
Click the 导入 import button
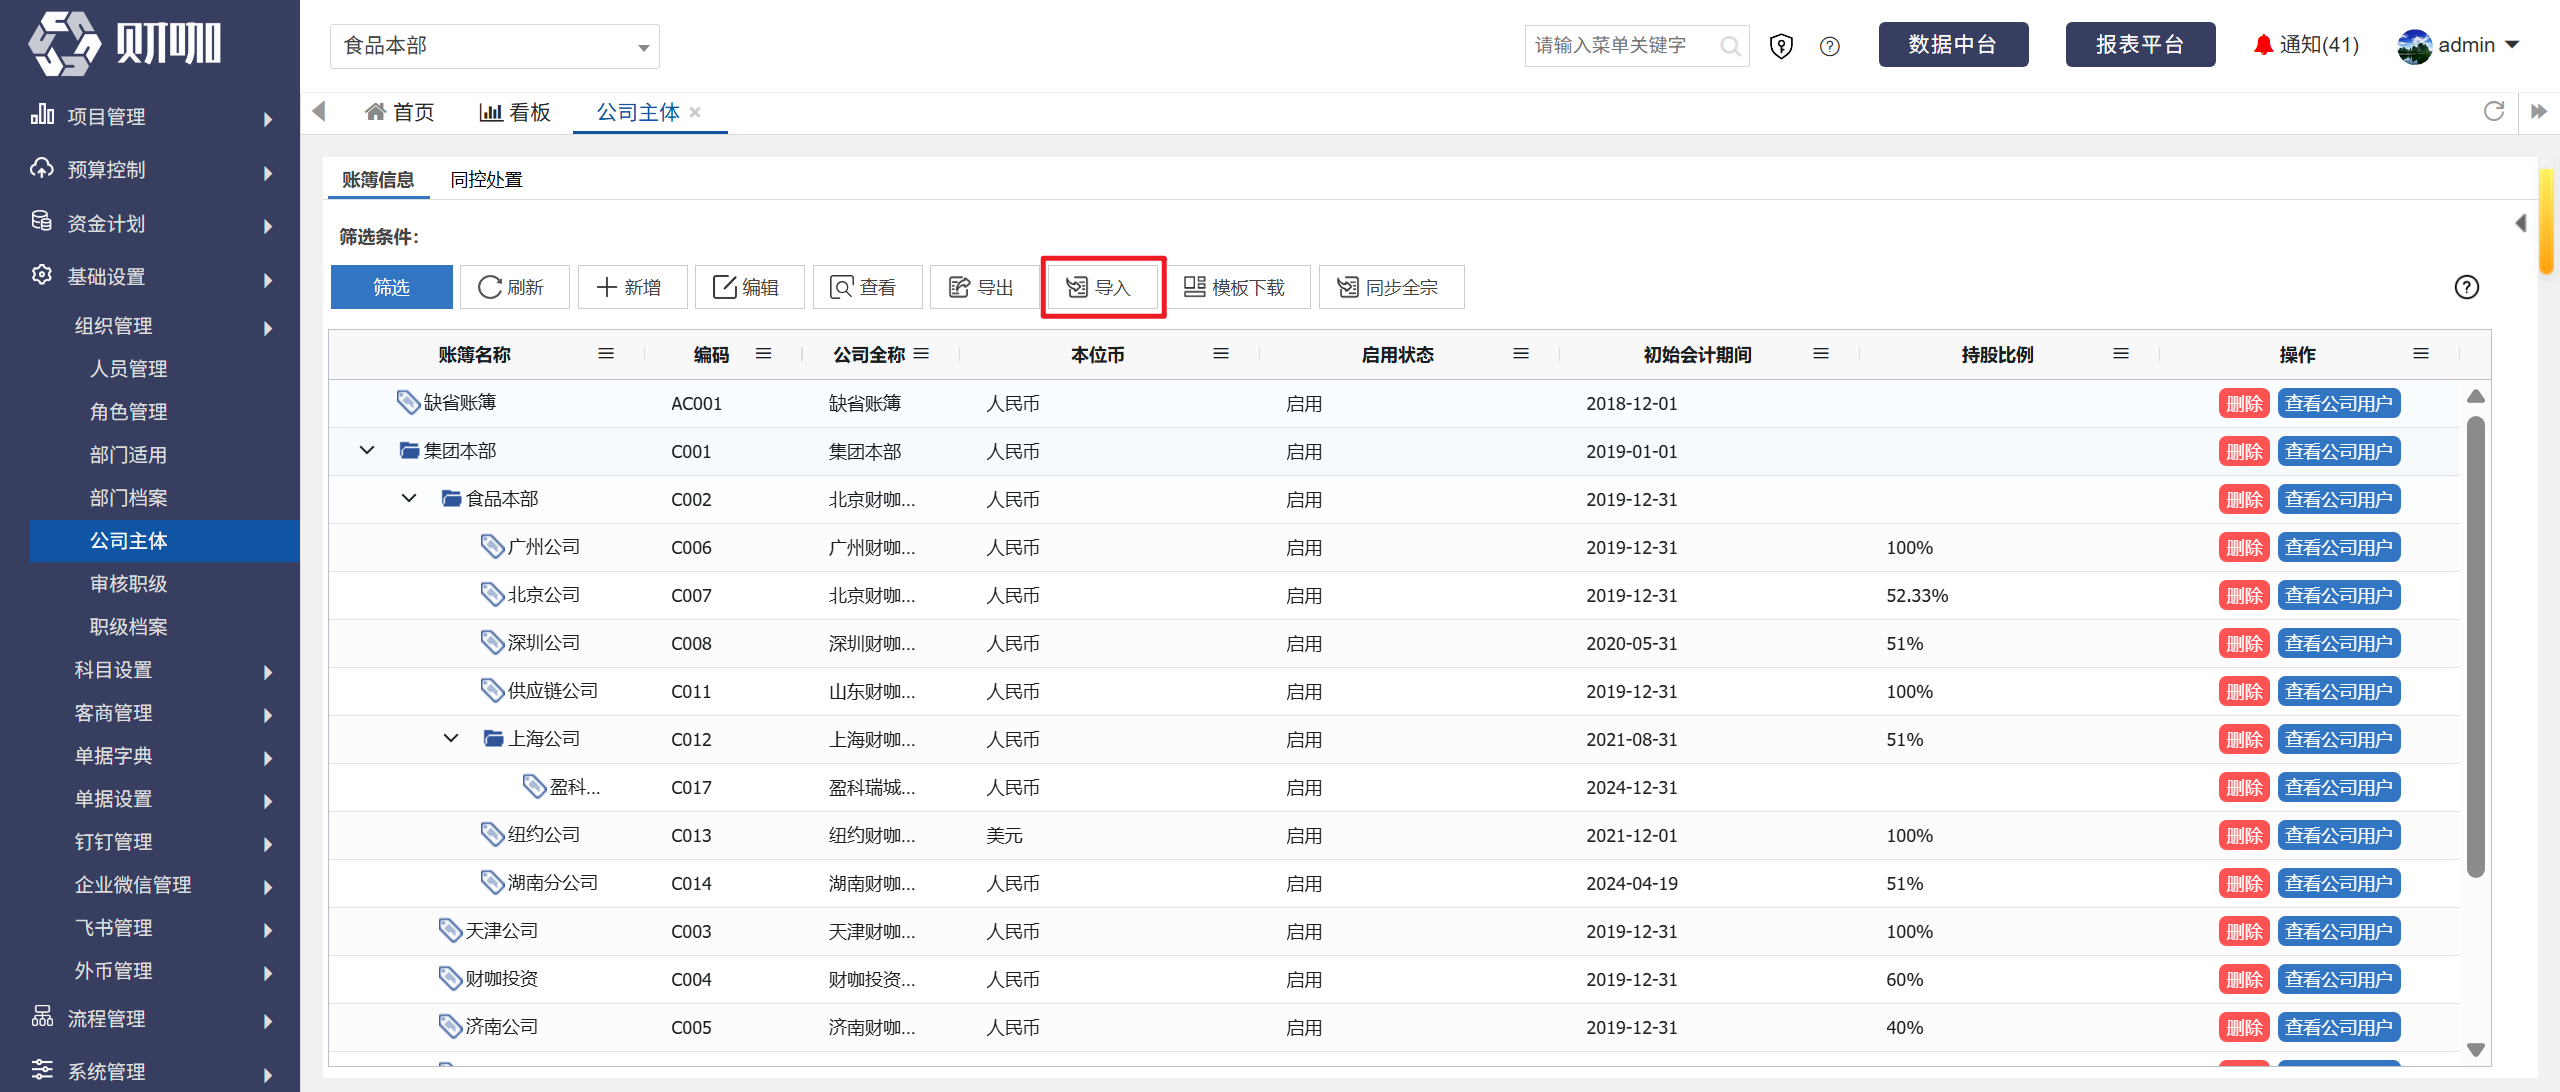coord(1102,288)
